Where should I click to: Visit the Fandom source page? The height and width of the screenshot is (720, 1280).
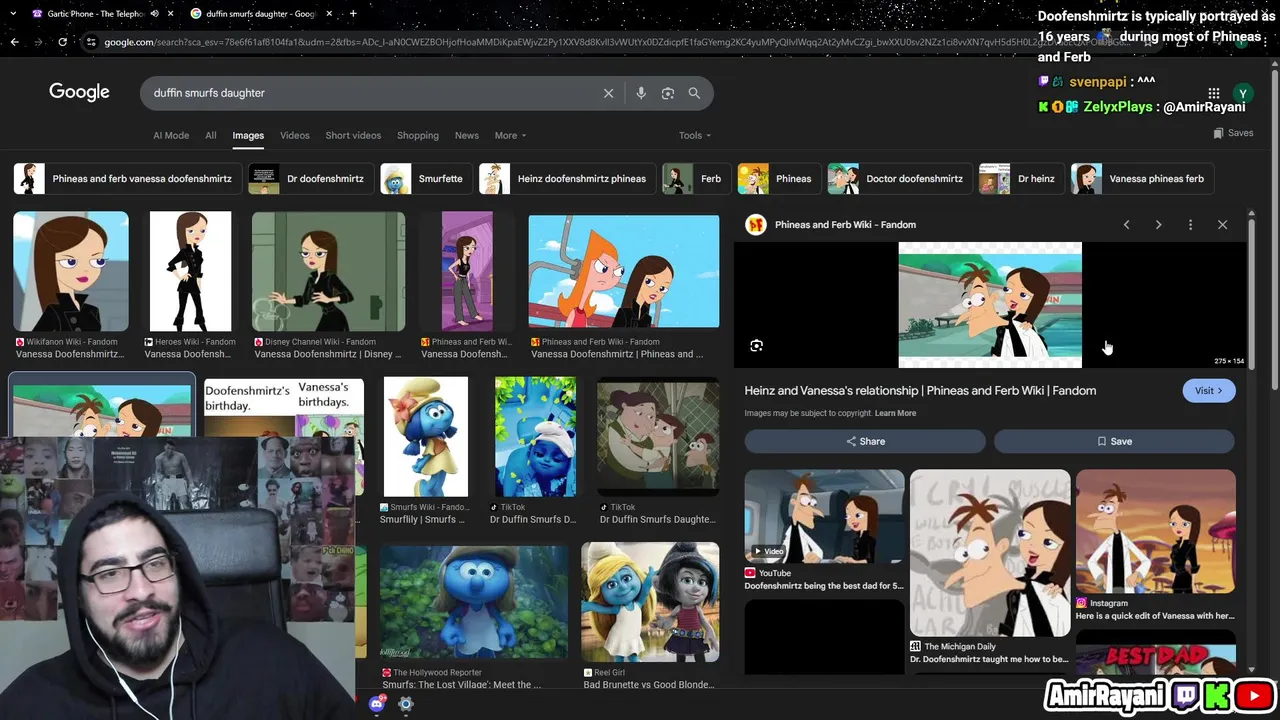point(1209,391)
